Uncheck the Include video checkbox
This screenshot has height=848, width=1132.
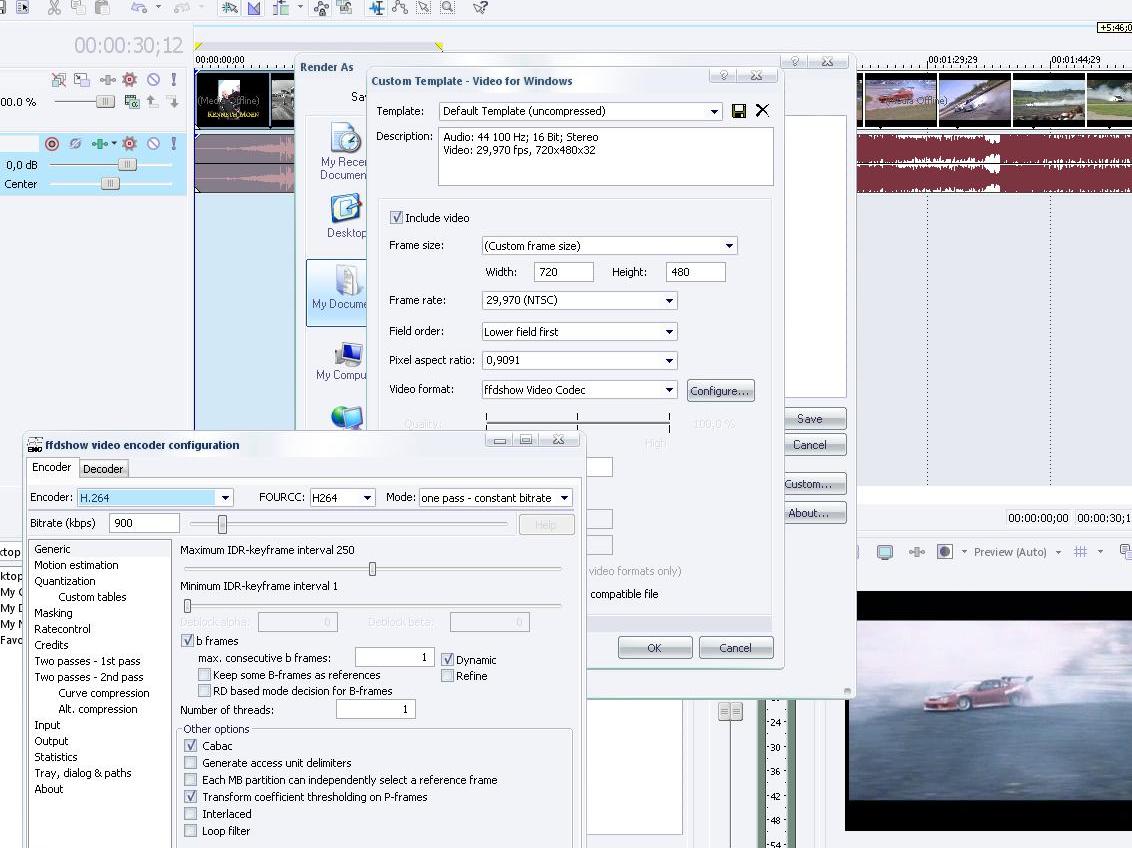tap(397, 218)
